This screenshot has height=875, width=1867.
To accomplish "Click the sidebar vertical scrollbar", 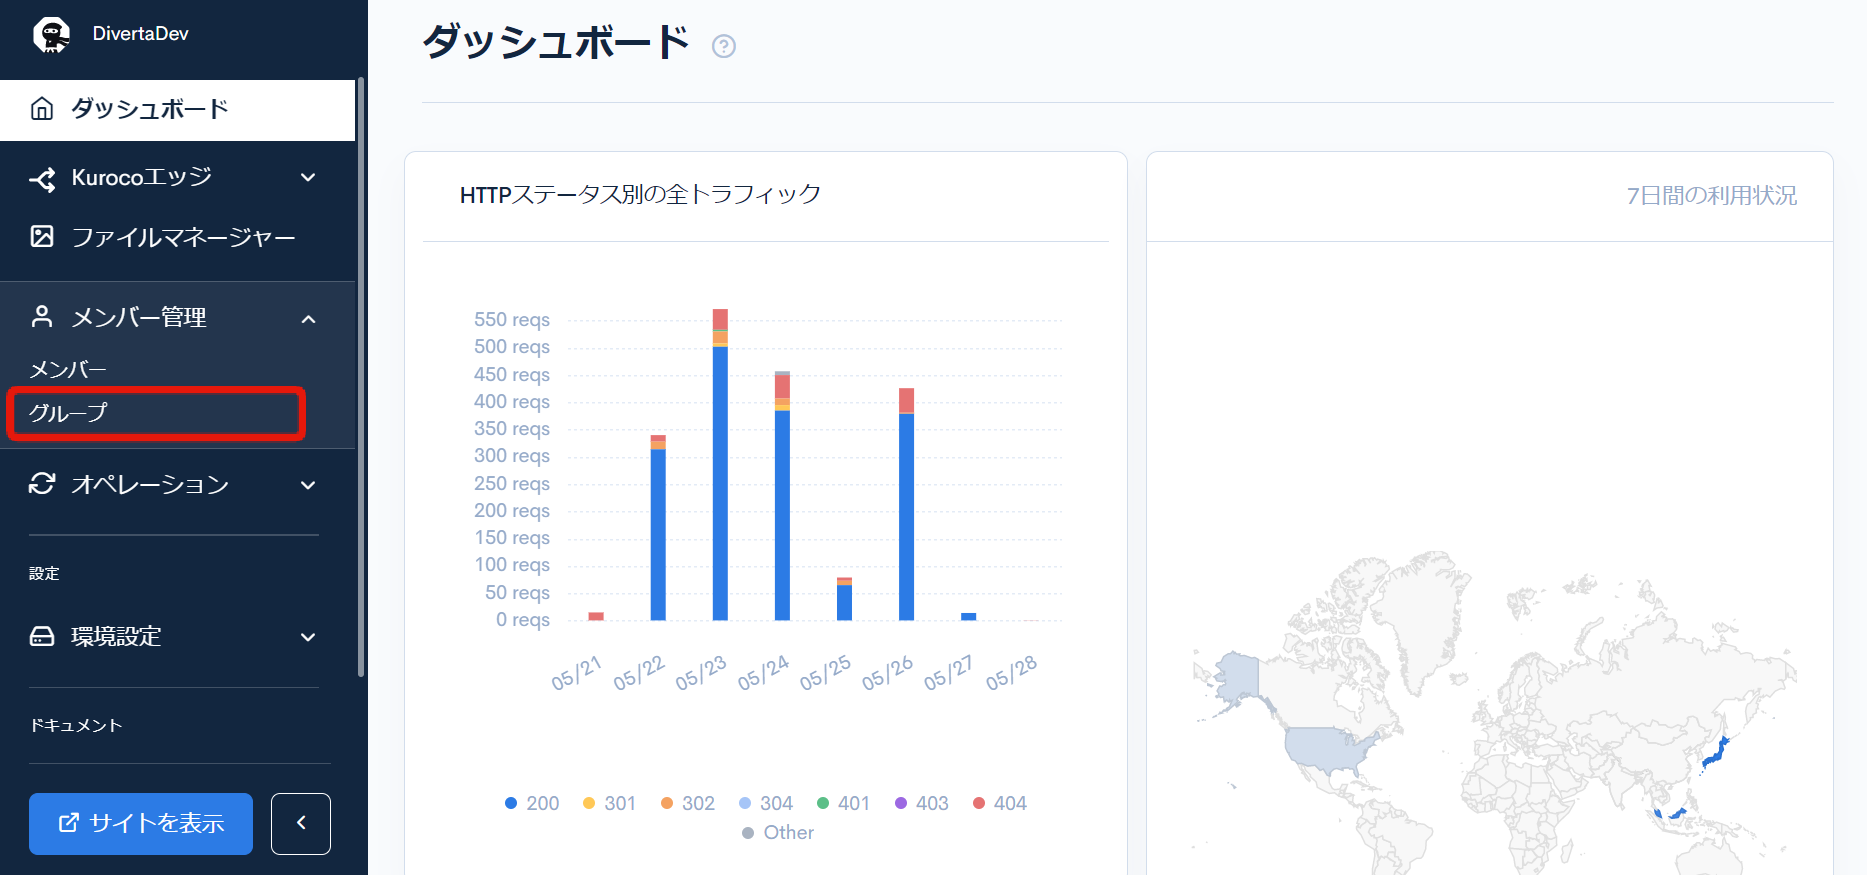I will pos(361,377).
